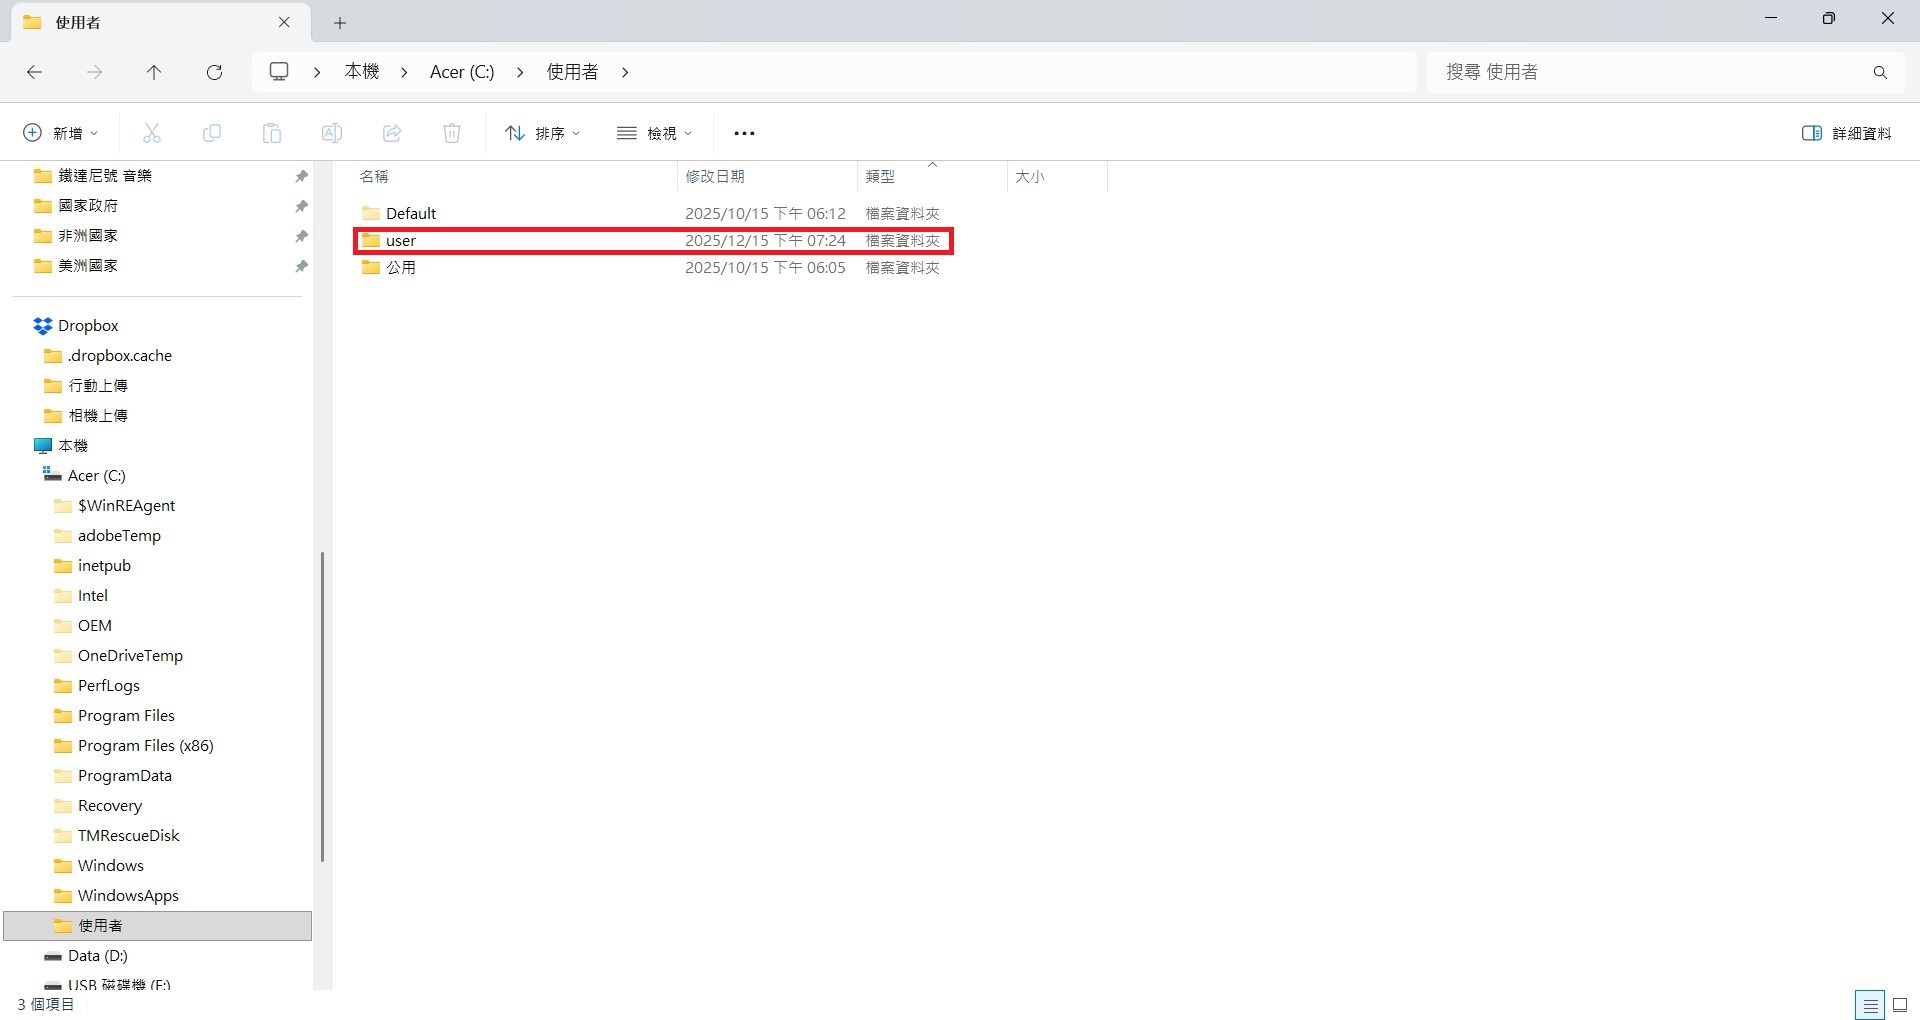
Task: Click the Paste clipboard icon
Action: [x=272, y=133]
